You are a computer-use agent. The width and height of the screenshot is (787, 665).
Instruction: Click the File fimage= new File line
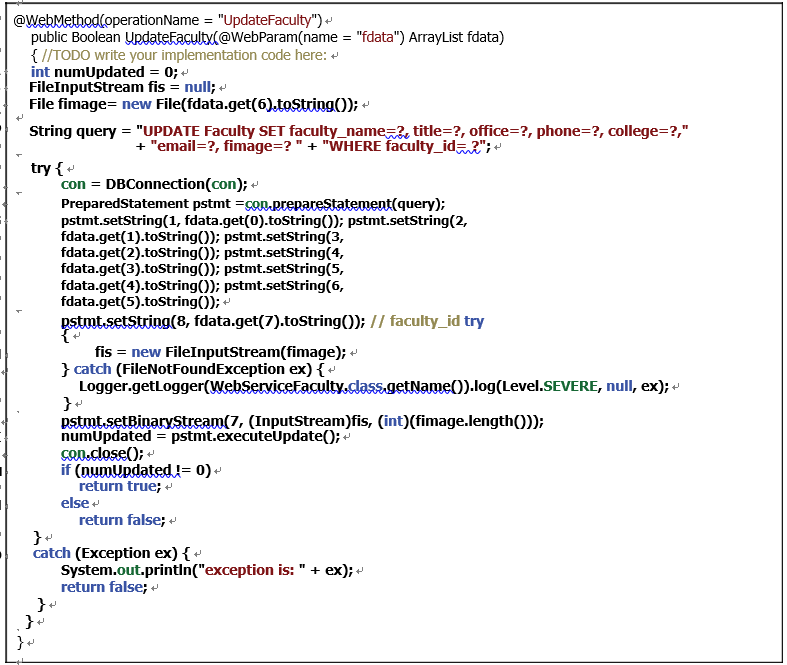point(194,104)
